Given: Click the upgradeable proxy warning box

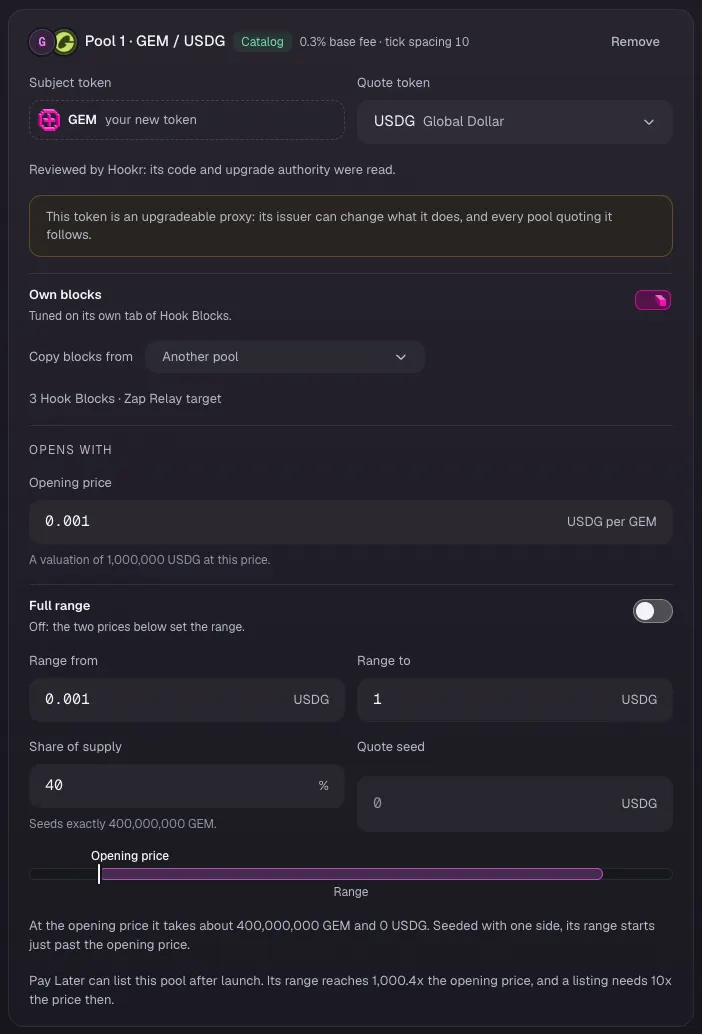Looking at the screenshot, I should 351,226.
